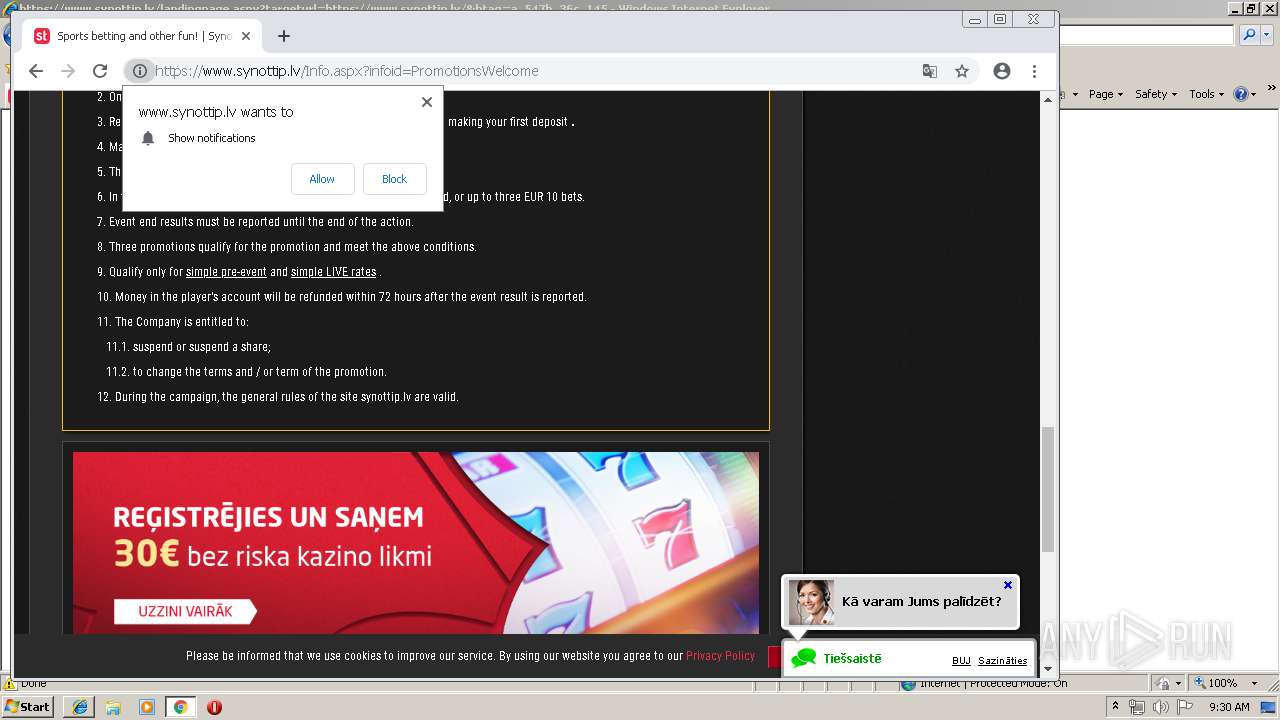Open the Privacy Policy link
The width and height of the screenshot is (1280, 720).
tap(720, 656)
